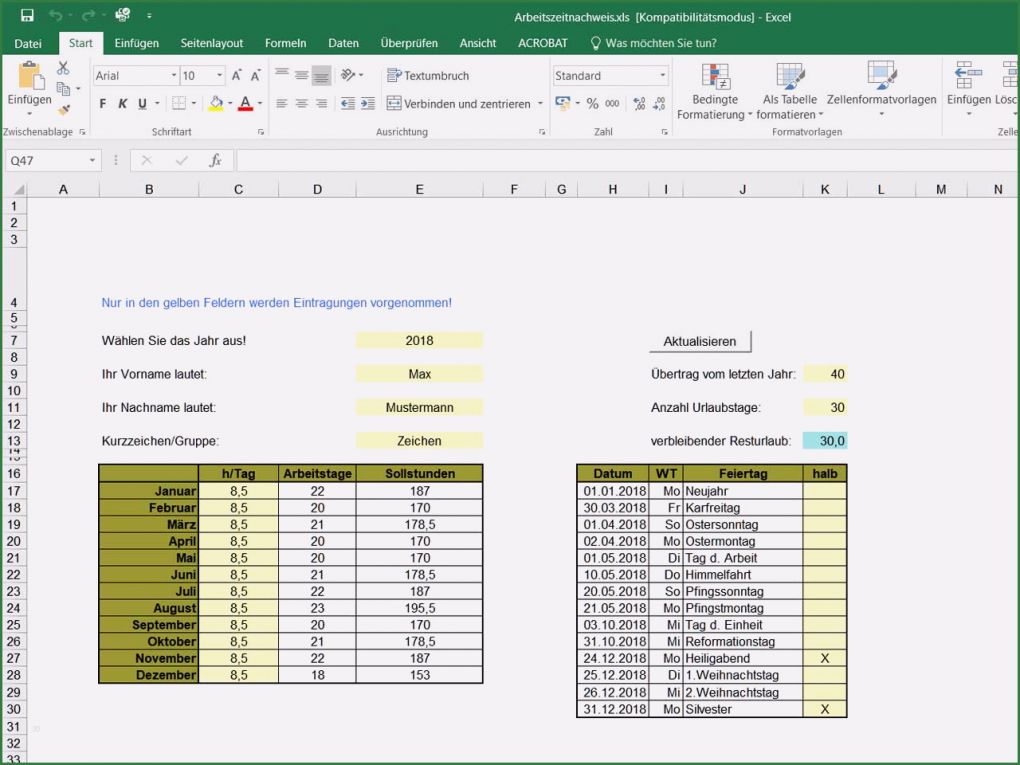Viewport: 1020px width, 765px height.
Task: Toggle the halb mark for Silvester
Action: [824, 708]
